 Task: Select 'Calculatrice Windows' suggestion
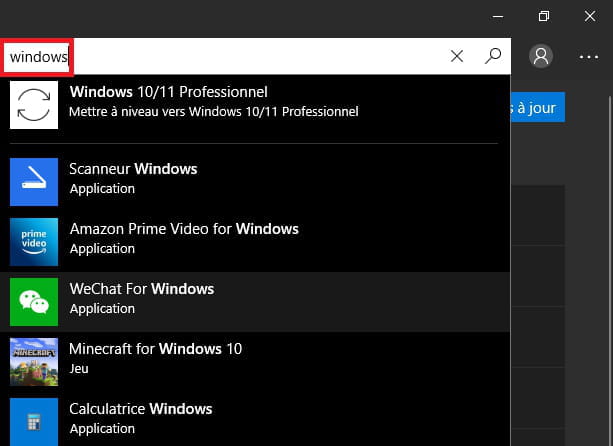255,419
